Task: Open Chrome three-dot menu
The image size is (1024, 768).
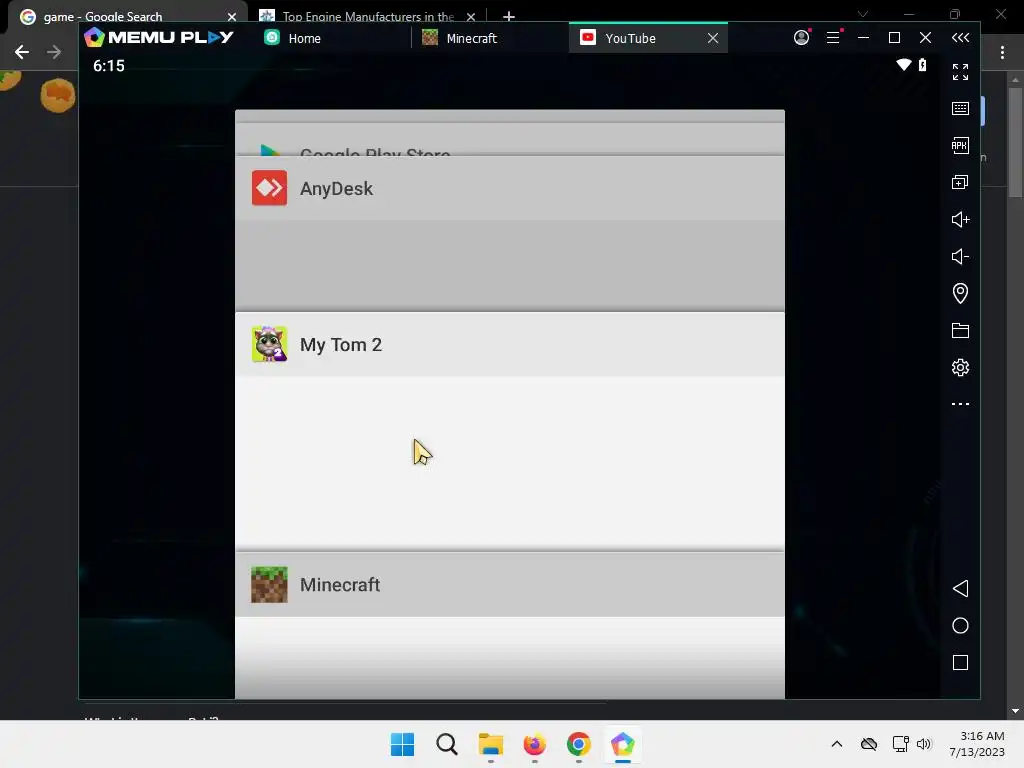Action: 1002,52
